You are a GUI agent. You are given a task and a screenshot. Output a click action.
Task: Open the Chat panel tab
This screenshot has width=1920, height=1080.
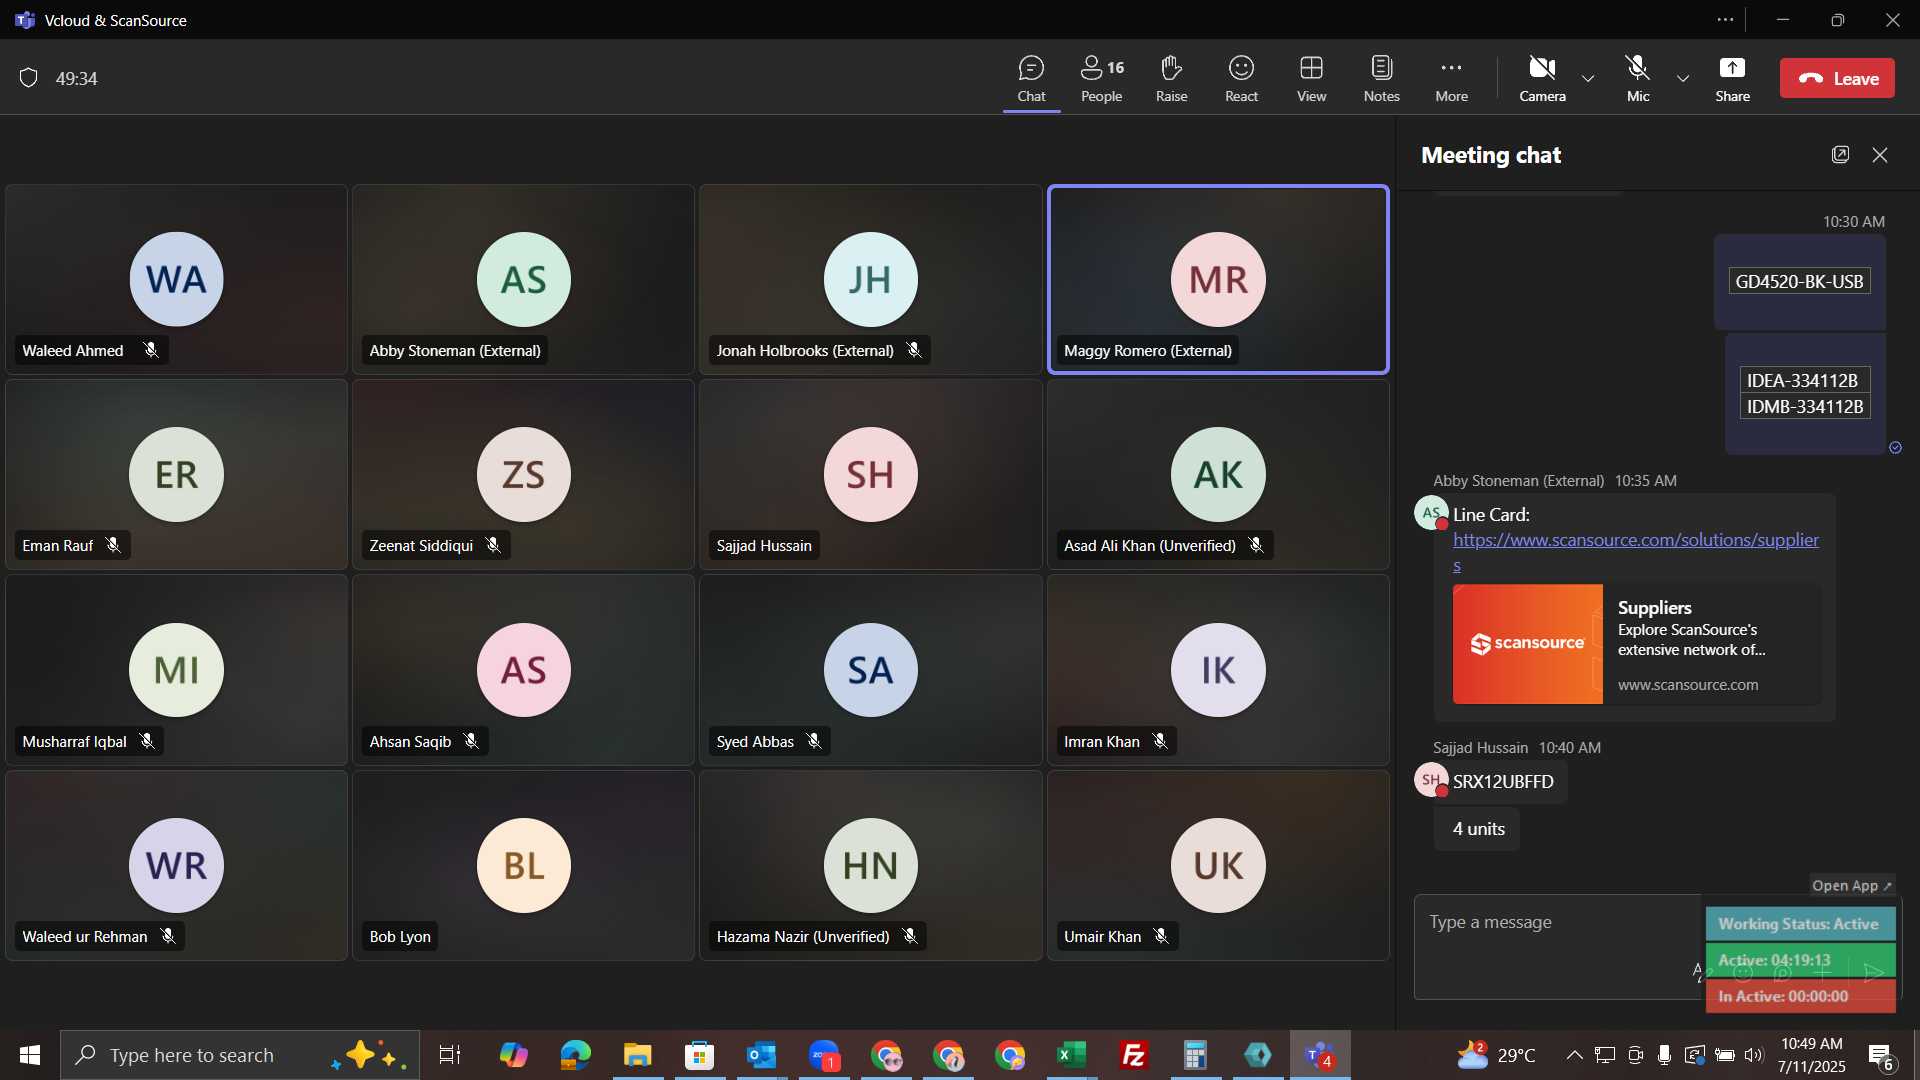click(x=1031, y=79)
